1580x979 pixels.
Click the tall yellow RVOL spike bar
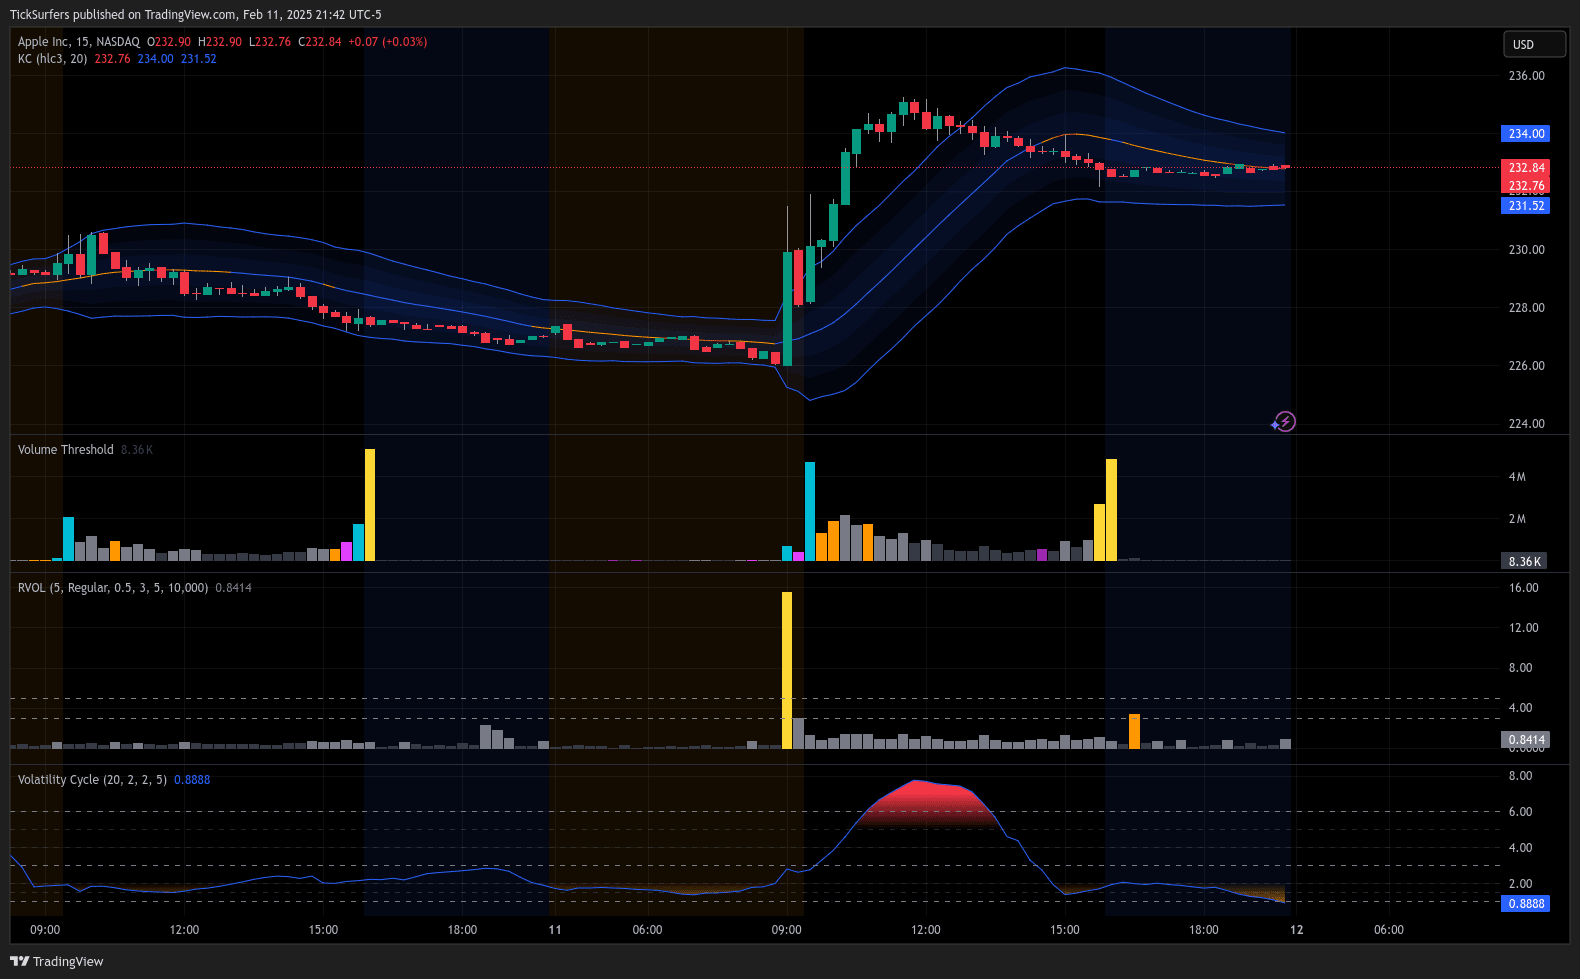787,670
